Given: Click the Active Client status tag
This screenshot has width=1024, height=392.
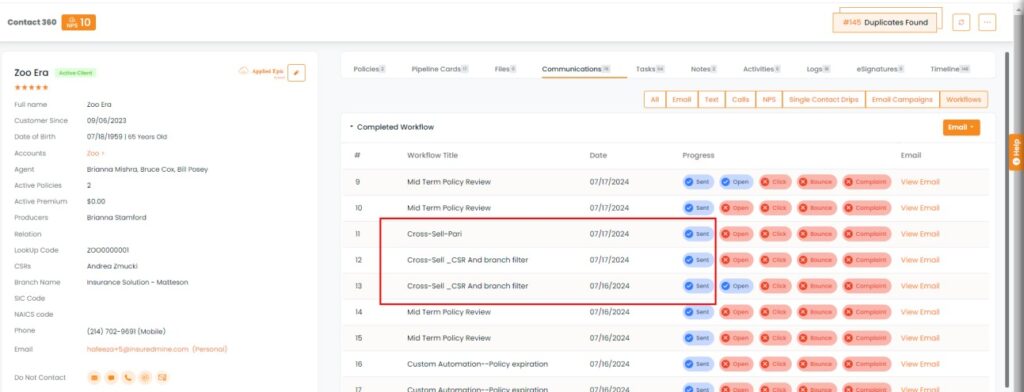Looking at the screenshot, I should 75,73.
